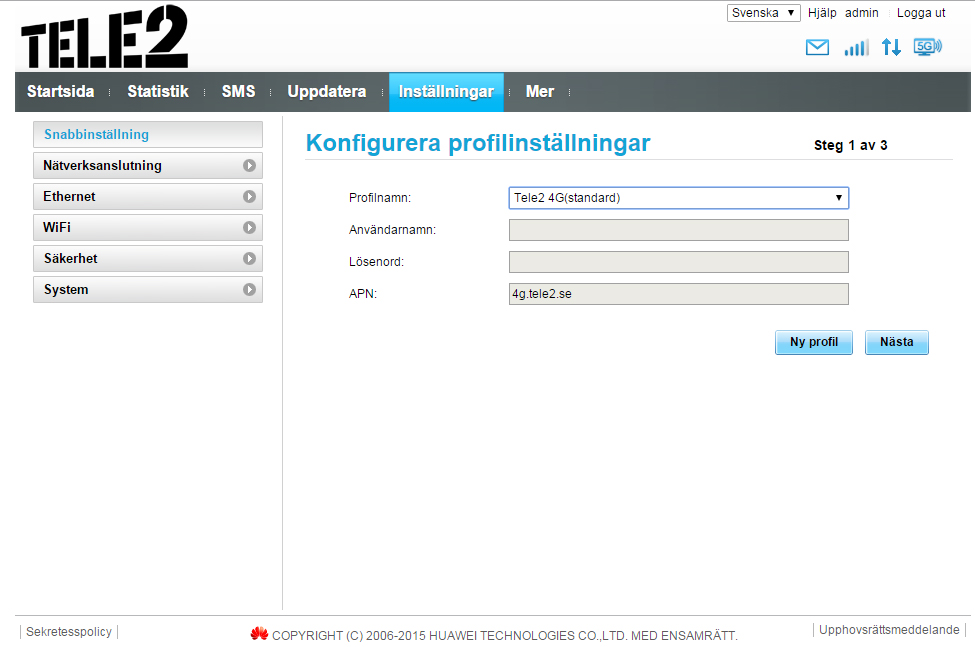Click the Huawei logo in footer
Screen dimensions: 975x647
point(259,634)
